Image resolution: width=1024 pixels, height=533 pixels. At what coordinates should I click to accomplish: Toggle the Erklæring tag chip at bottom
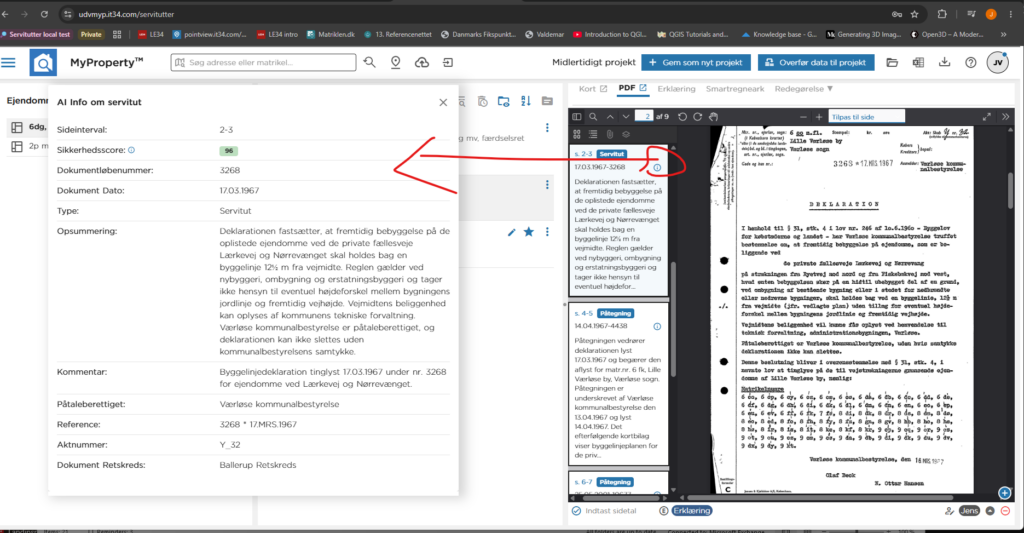point(692,511)
